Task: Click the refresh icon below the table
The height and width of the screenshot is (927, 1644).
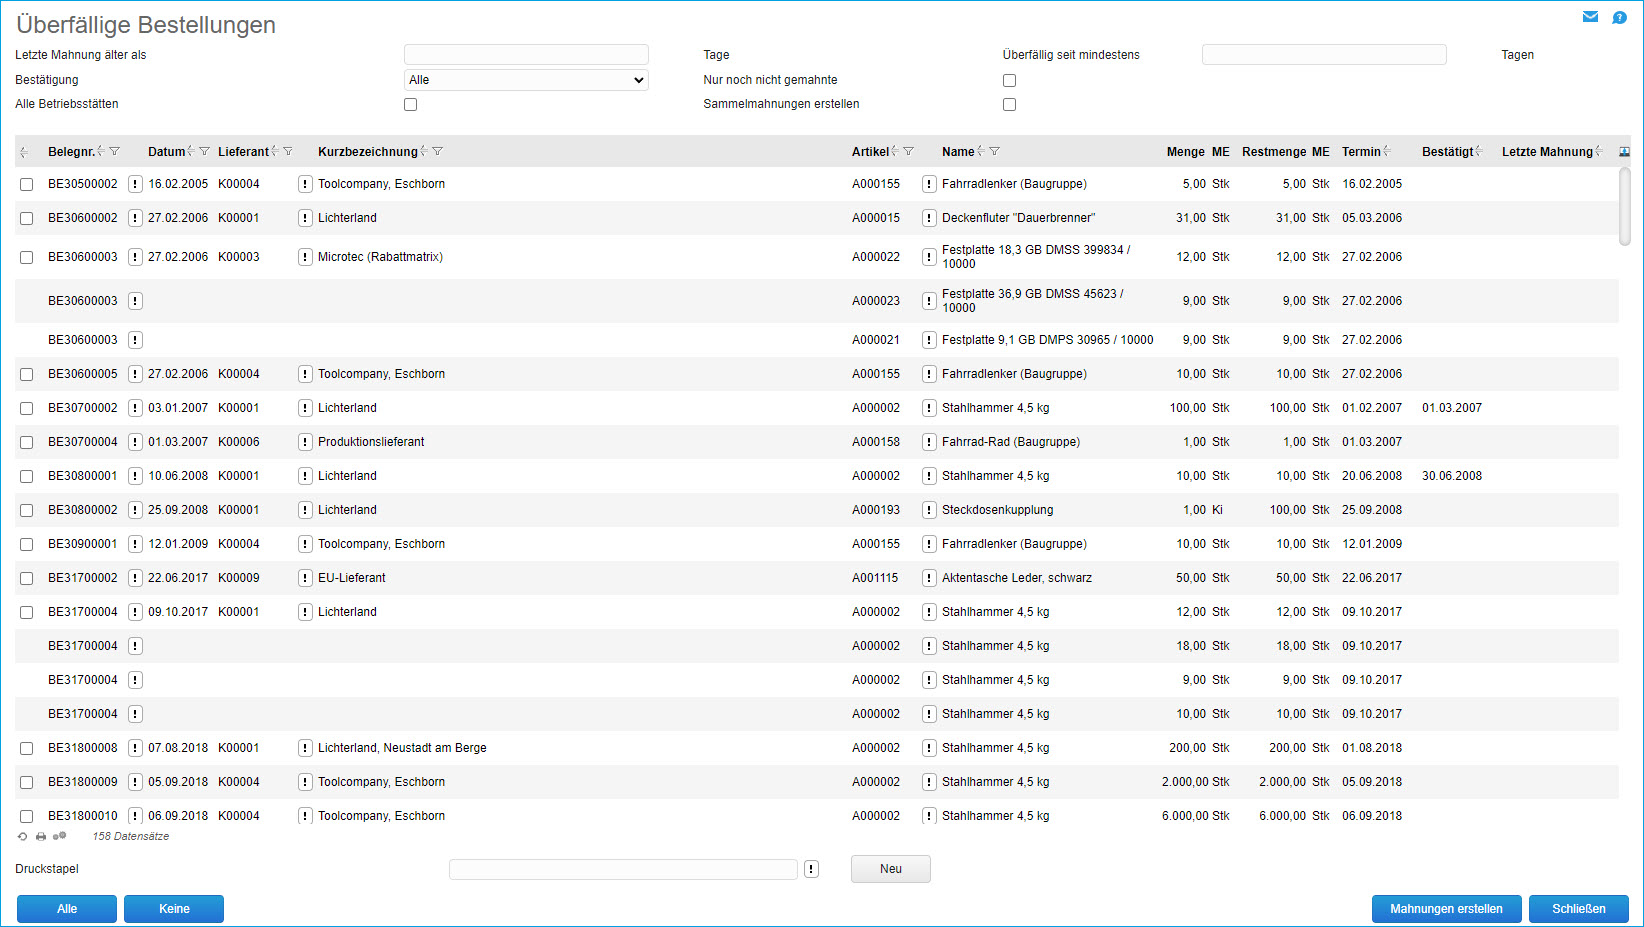Action: [23, 836]
